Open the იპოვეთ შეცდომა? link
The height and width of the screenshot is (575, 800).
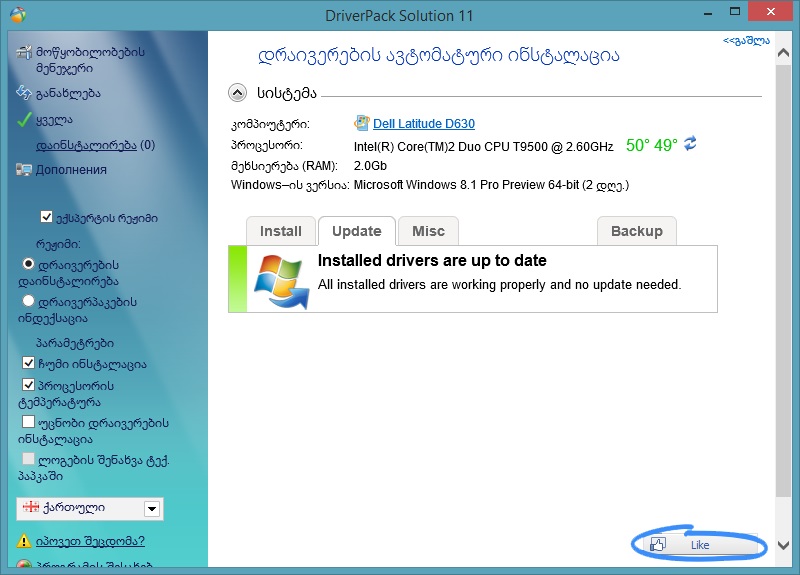[x=90, y=541]
